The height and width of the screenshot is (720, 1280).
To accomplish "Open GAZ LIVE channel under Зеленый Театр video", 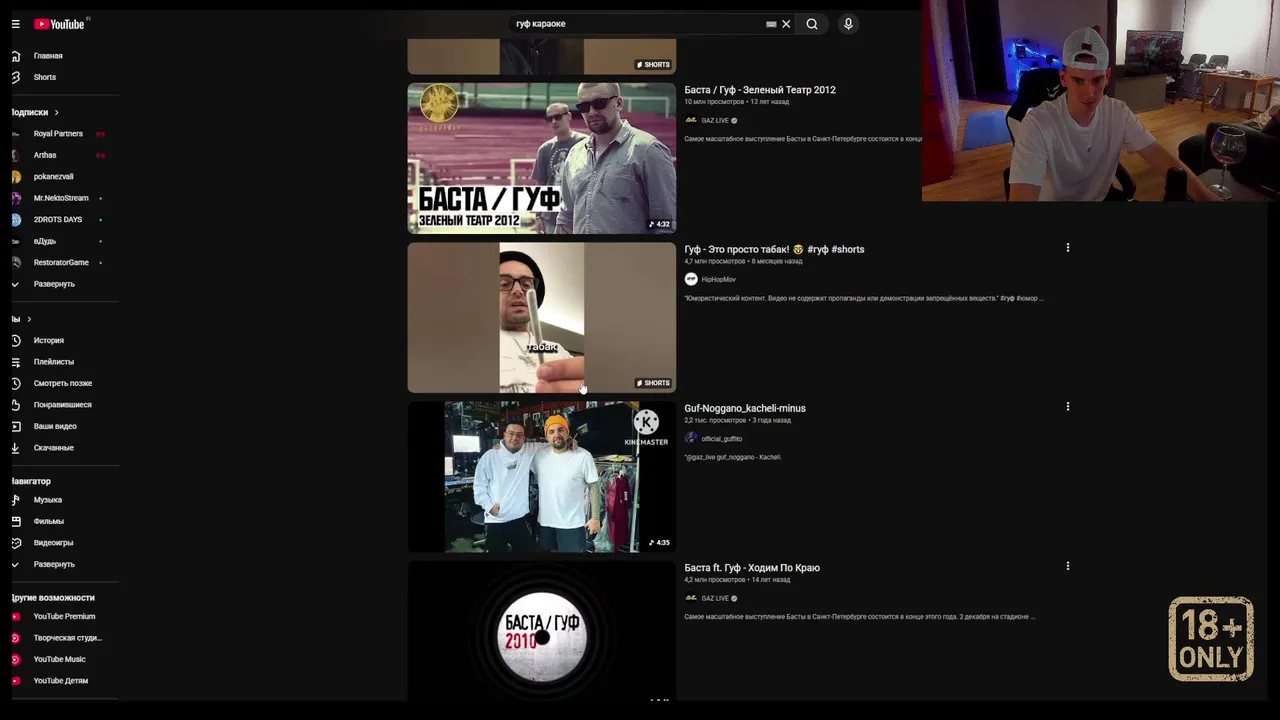I will [715, 120].
